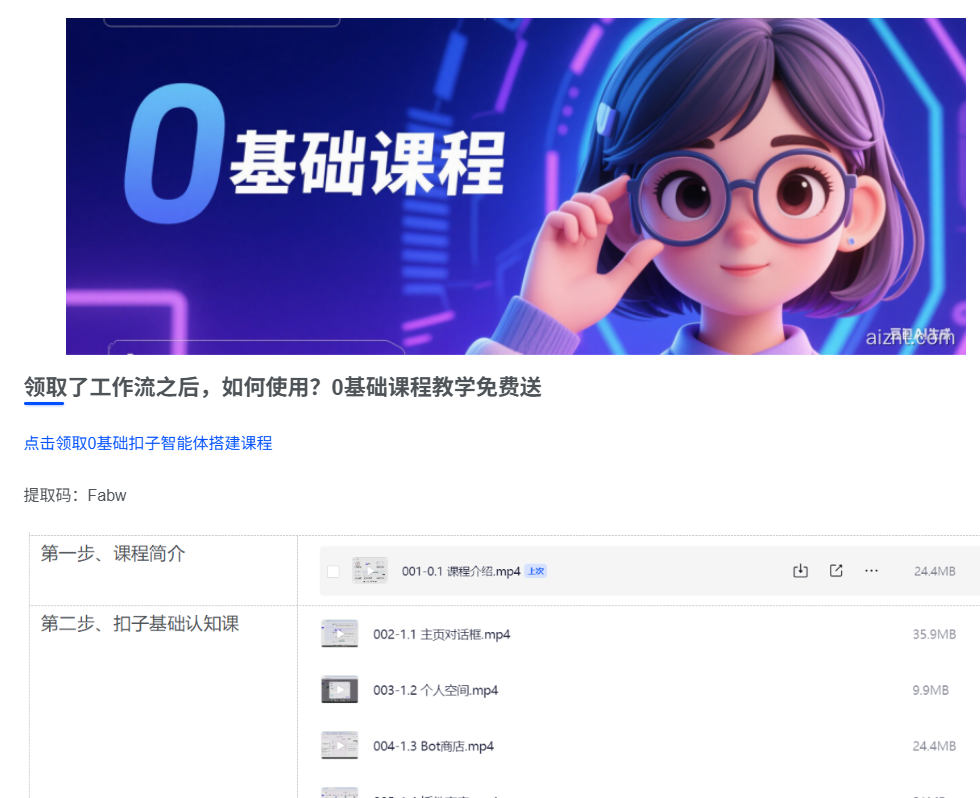Click the 003-1.2 个人空间.mp4 thumbnail
Image resolution: width=980 pixels, height=798 pixels.
click(339, 690)
